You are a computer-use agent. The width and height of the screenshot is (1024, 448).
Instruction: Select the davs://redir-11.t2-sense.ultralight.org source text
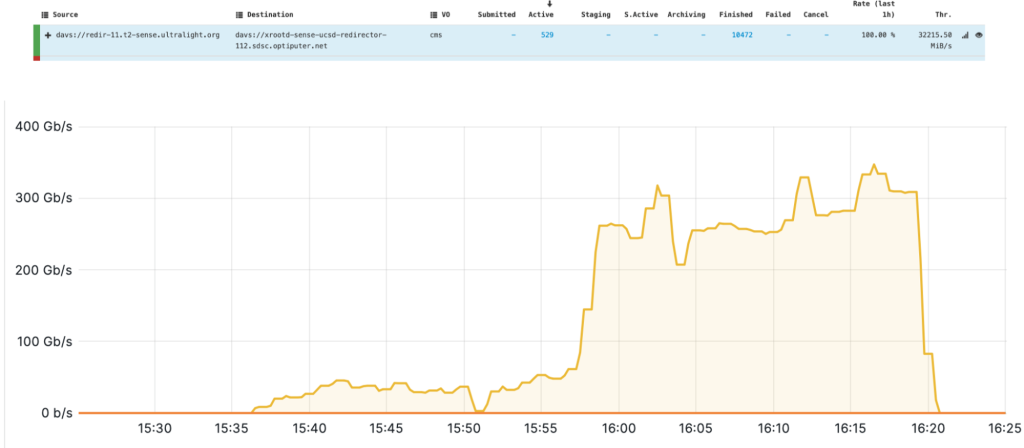[130, 35]
